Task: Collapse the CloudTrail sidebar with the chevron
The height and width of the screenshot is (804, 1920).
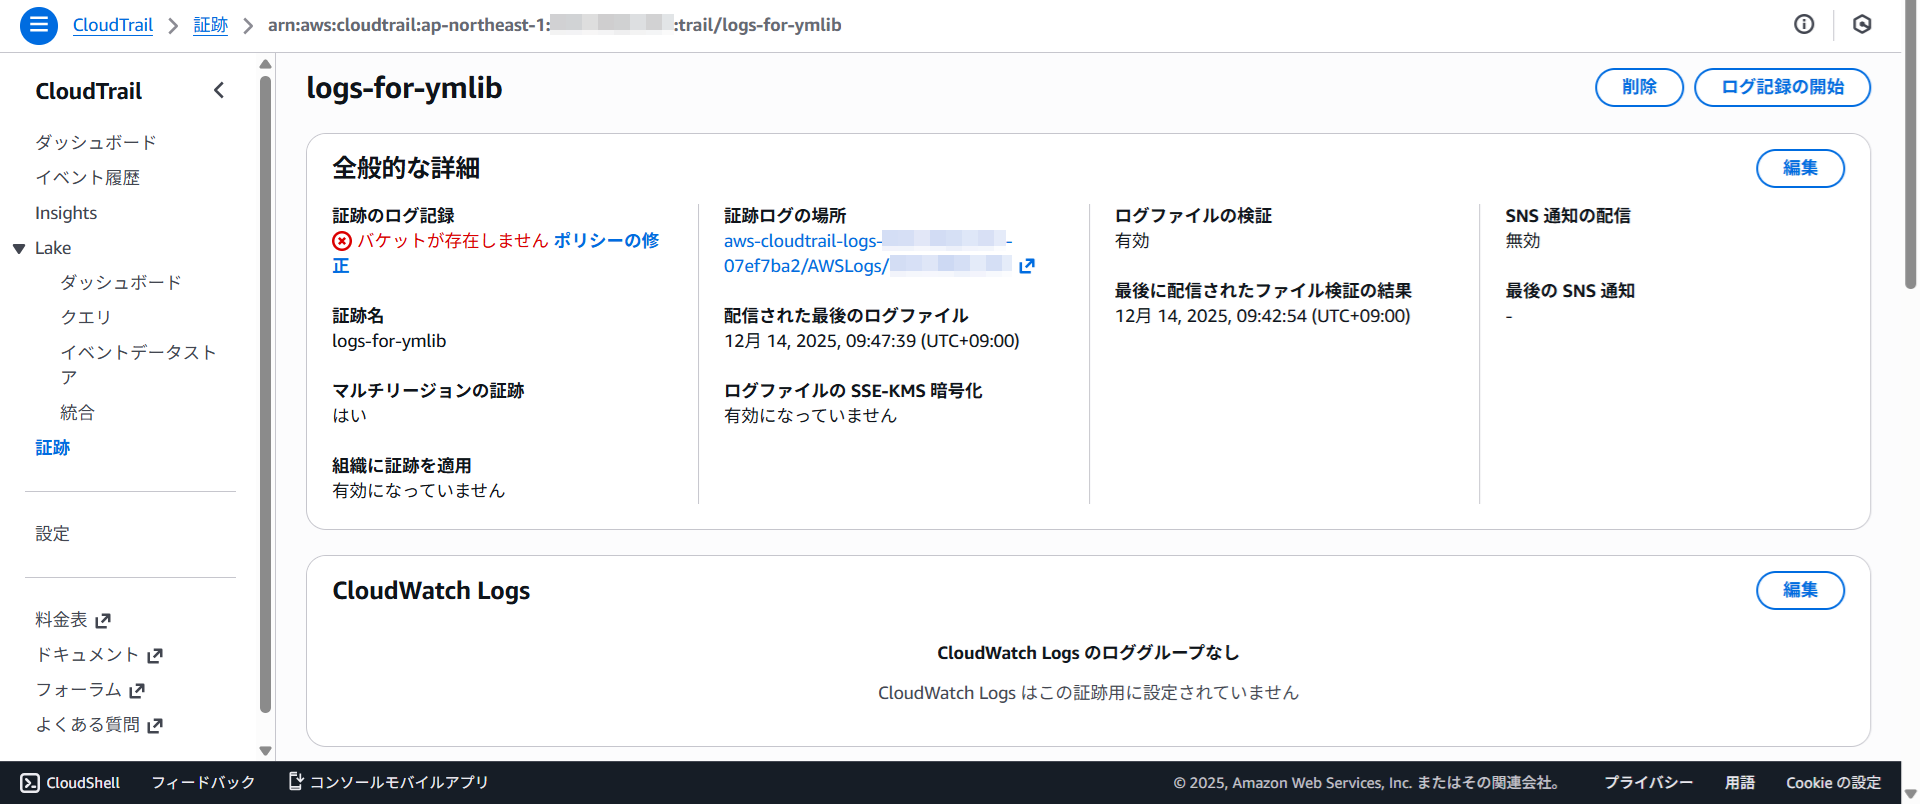Action: tap(219, 91)
